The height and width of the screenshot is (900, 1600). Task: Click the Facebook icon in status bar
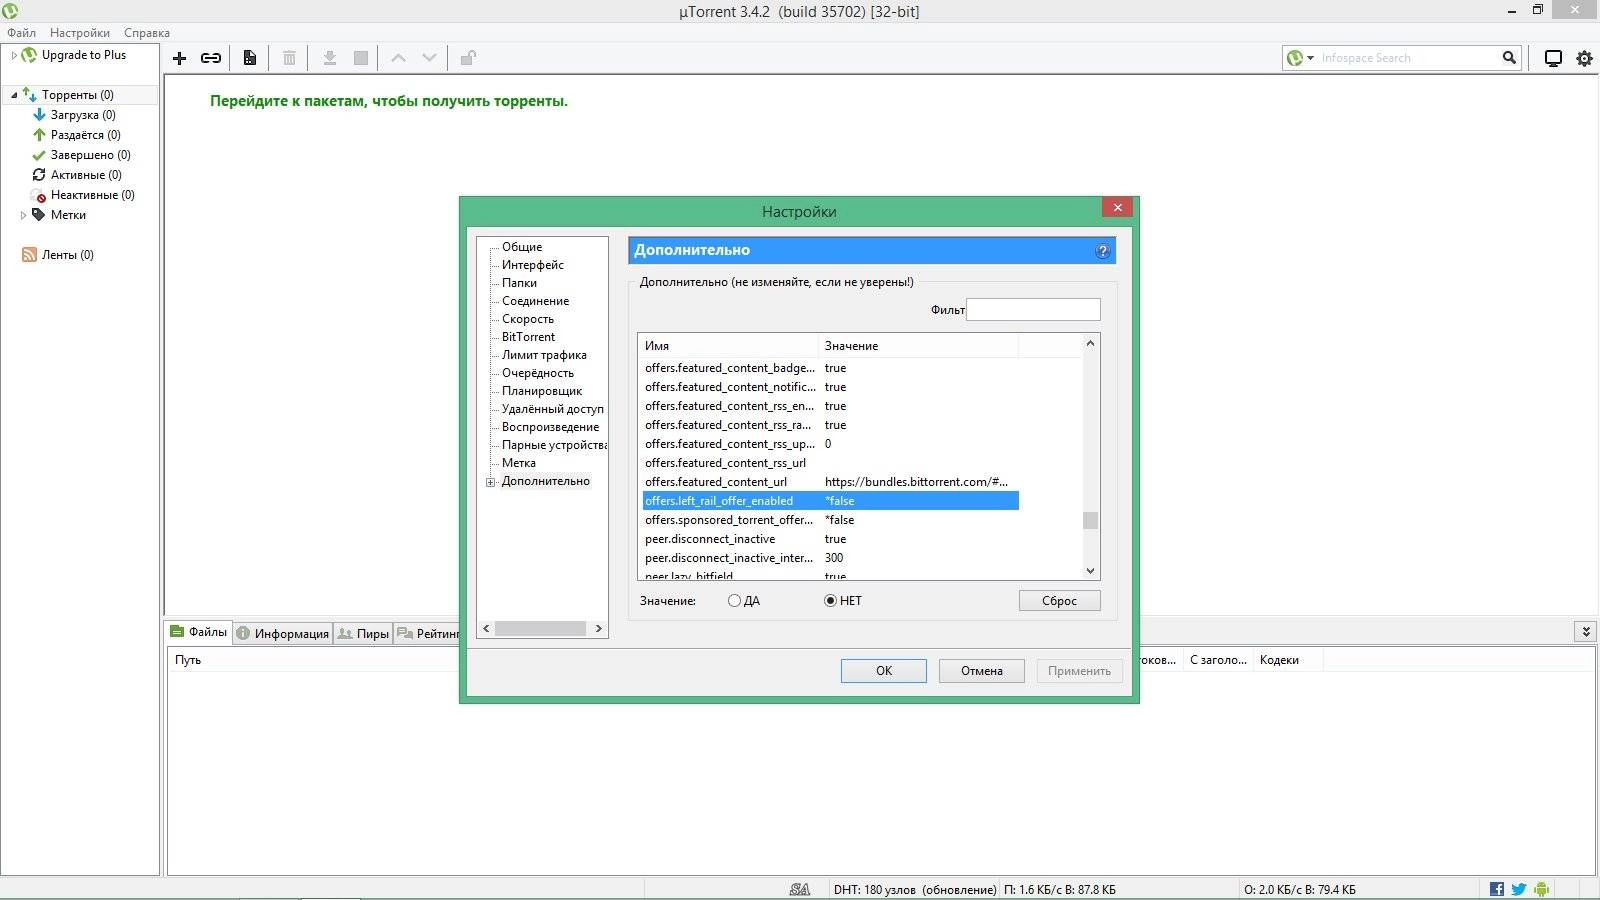tap(1497, 889)
